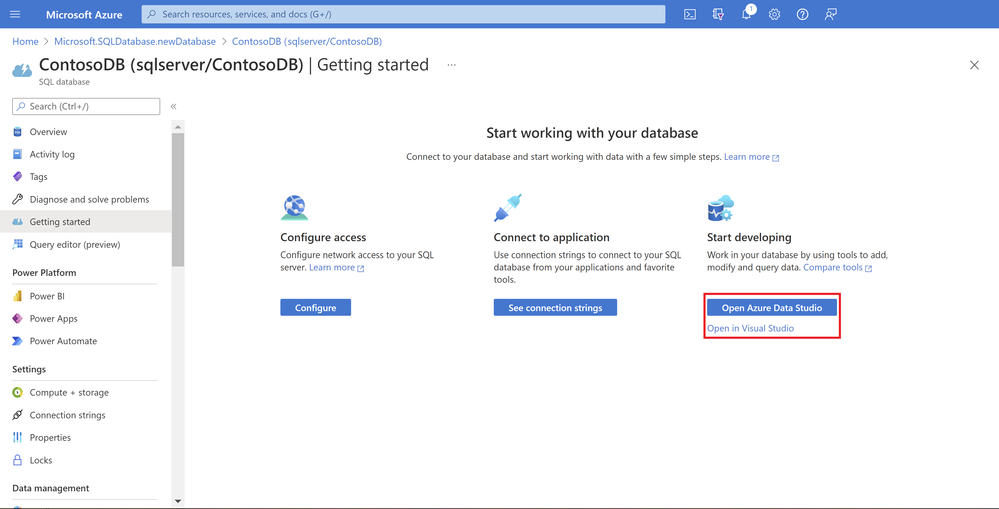Go to Microsoft.SQLDatabase.newDatabase breadcrumb
999x509 pixels.
pos(135,41)
